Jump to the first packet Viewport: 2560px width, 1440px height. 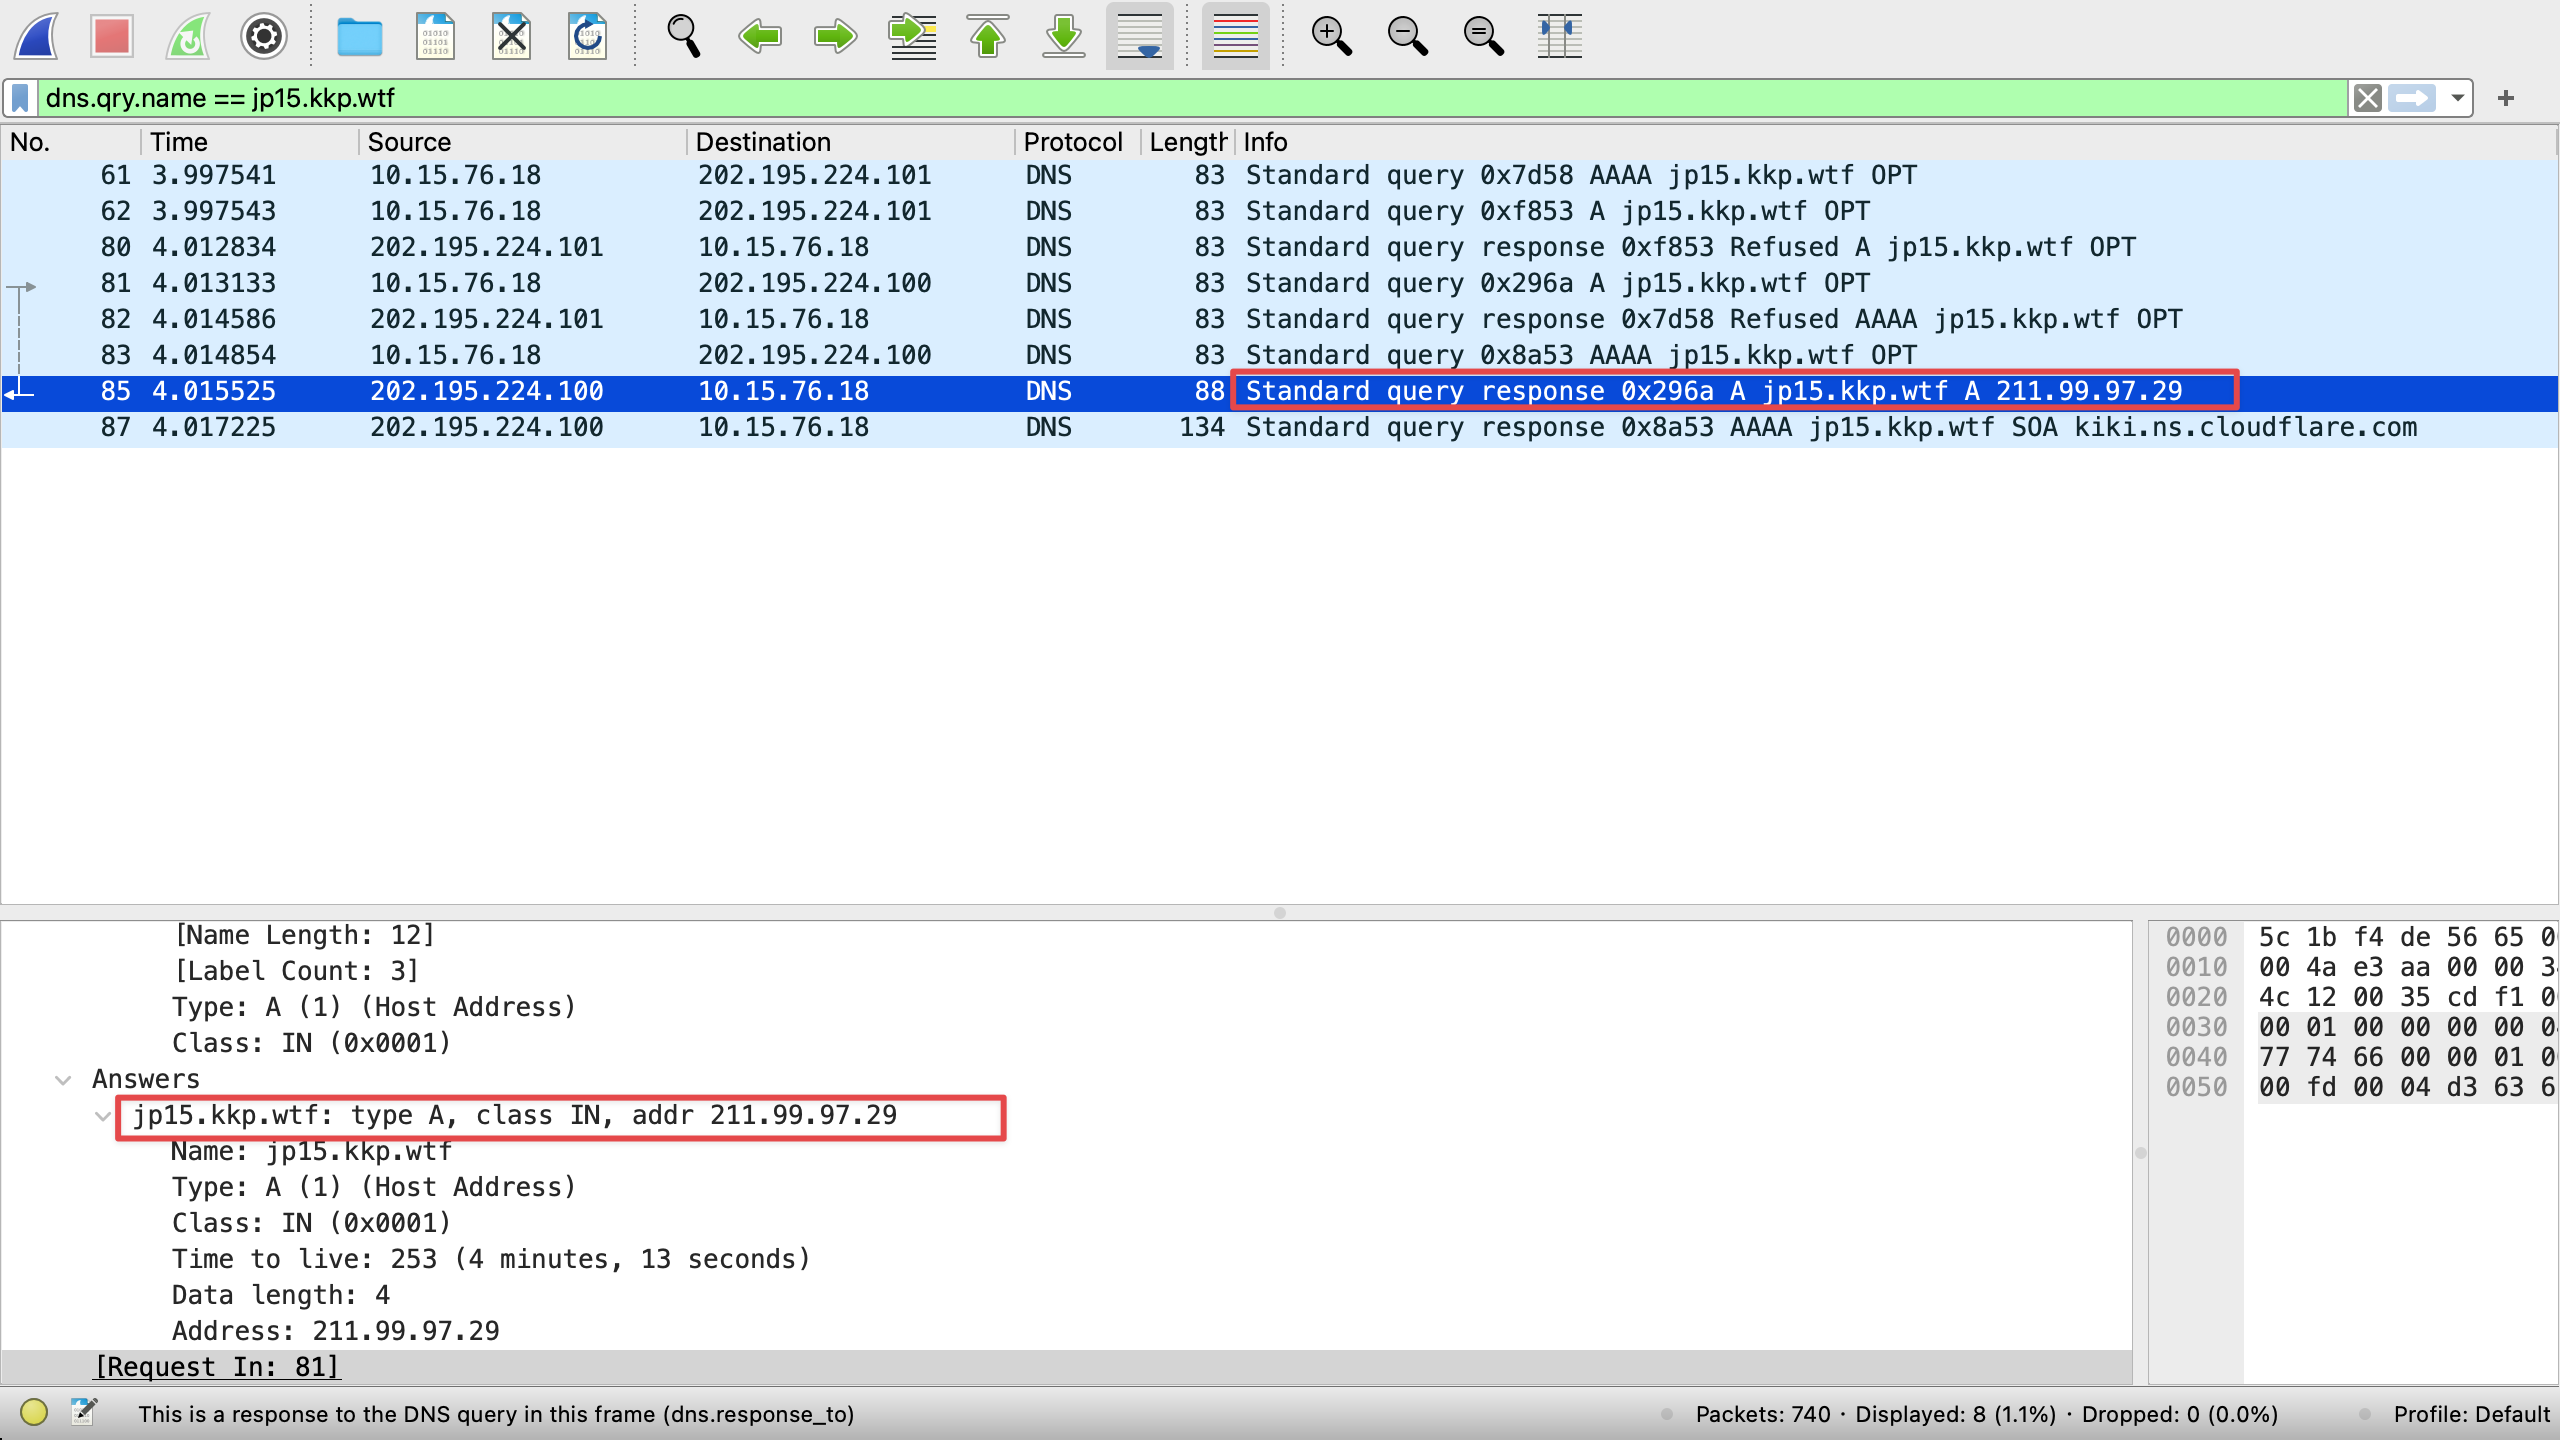point(988,37)
